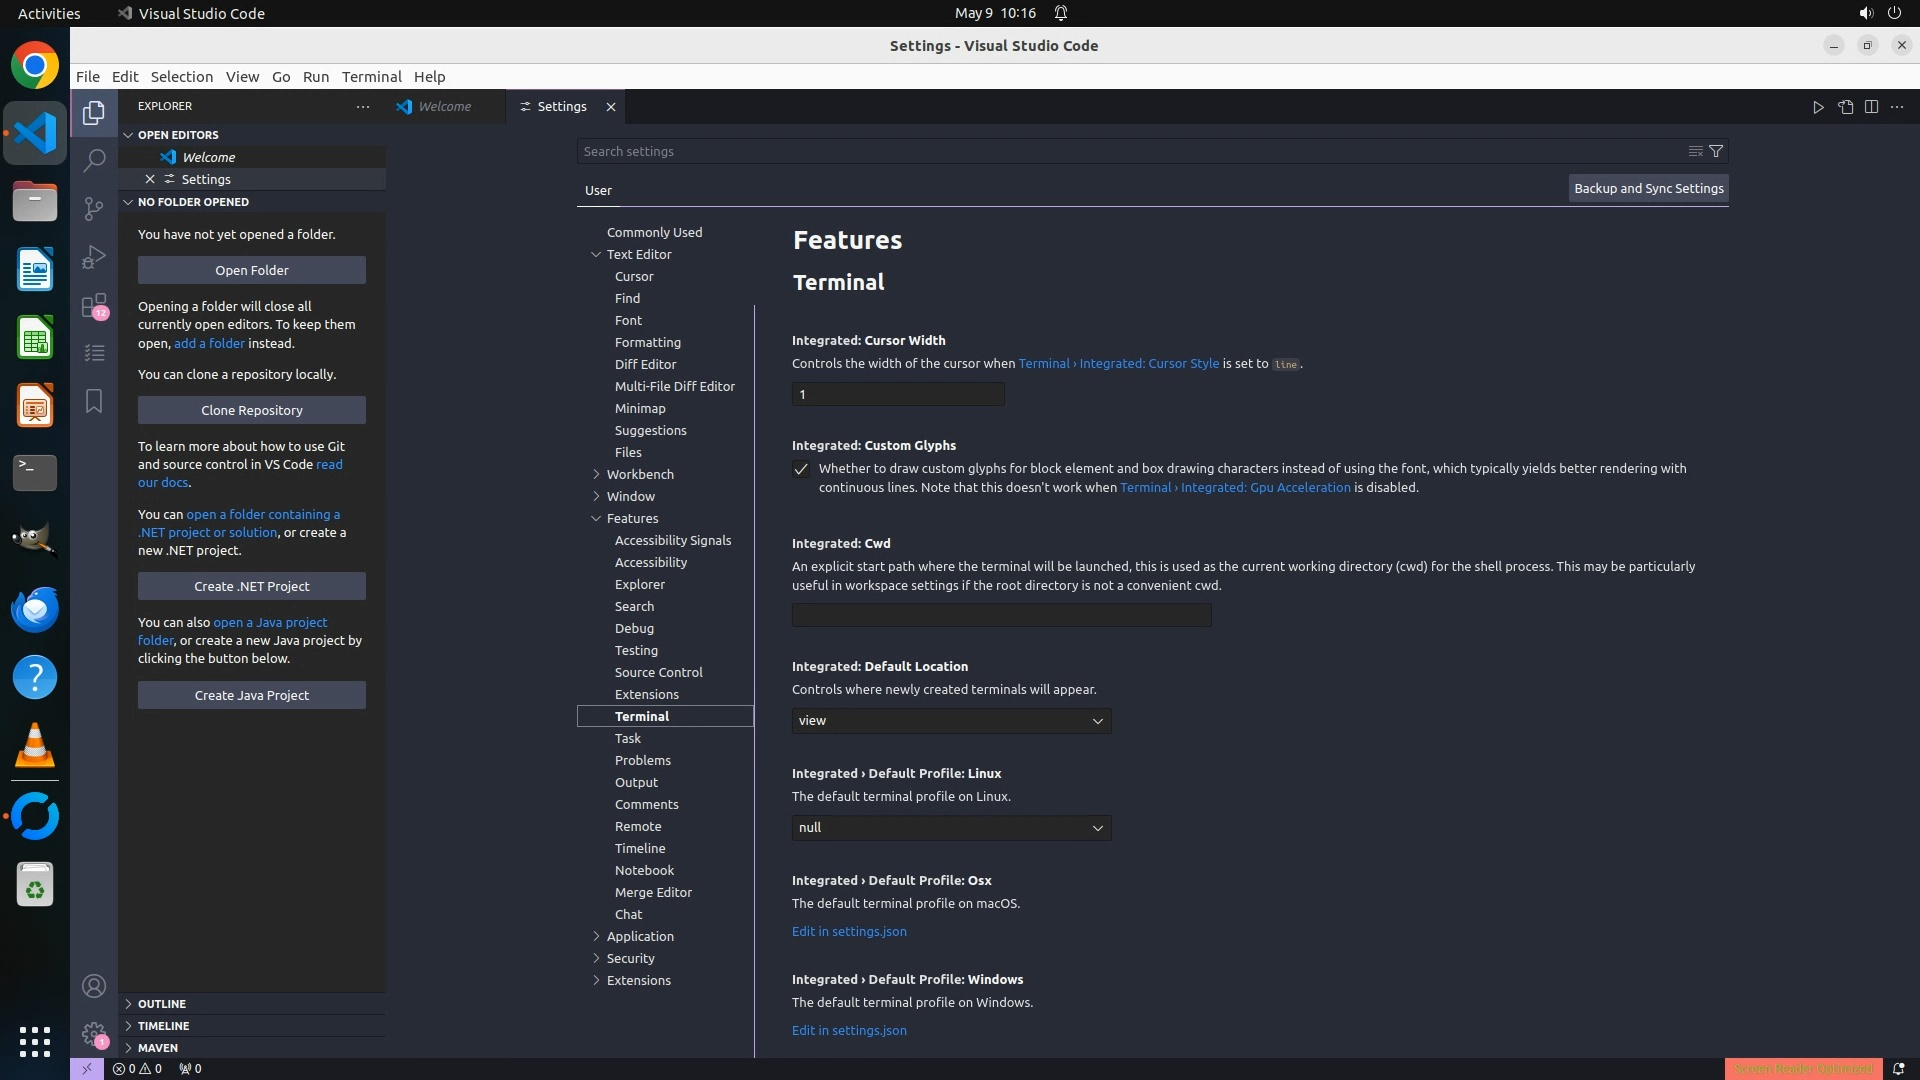Open the Default Profile Linux dropdown

(951, 828)
